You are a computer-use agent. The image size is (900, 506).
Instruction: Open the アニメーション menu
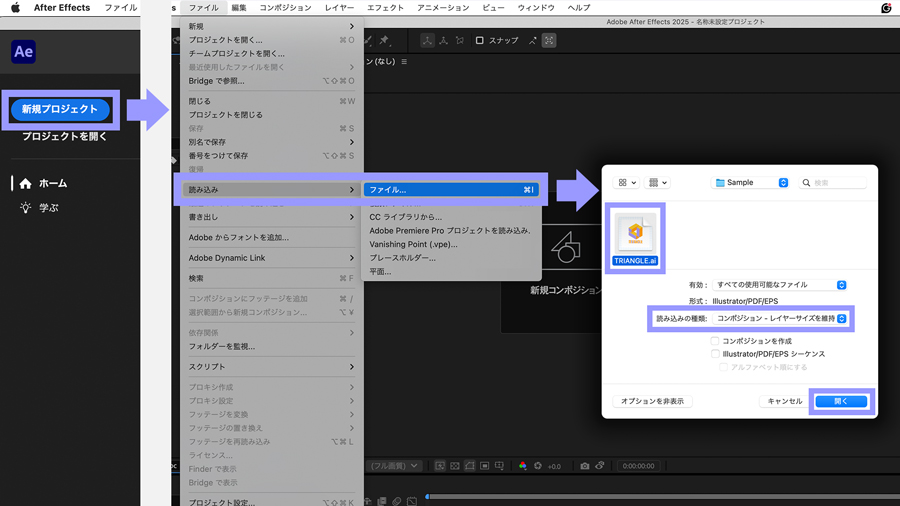click(x=443, y=7)
